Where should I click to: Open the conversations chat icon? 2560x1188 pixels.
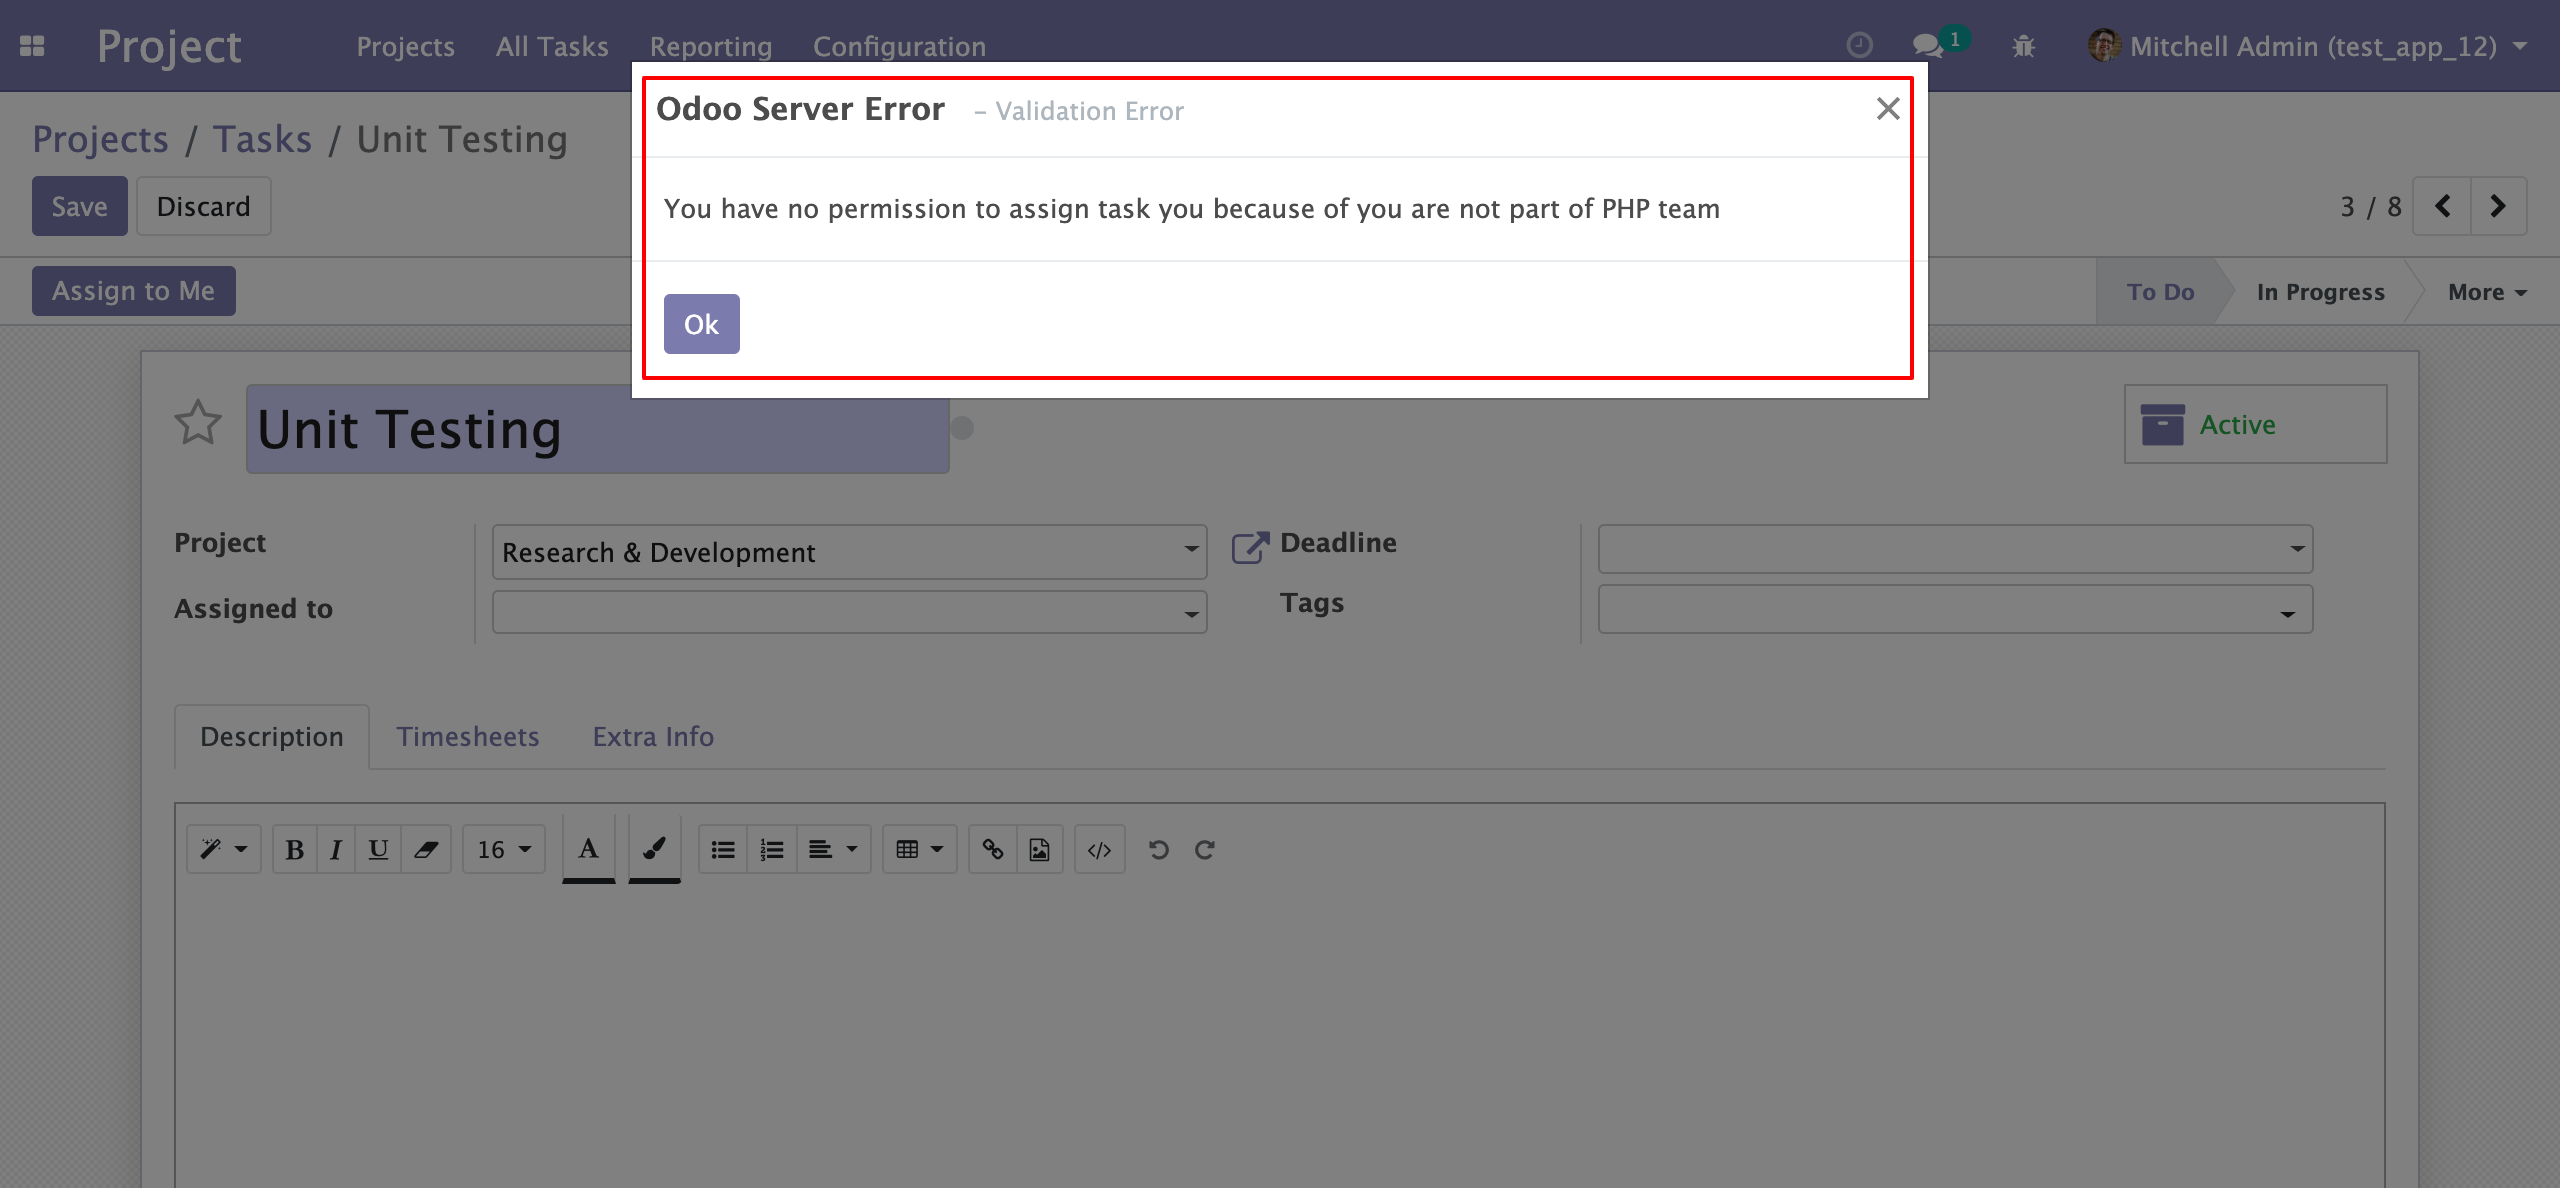point(1927,46)
